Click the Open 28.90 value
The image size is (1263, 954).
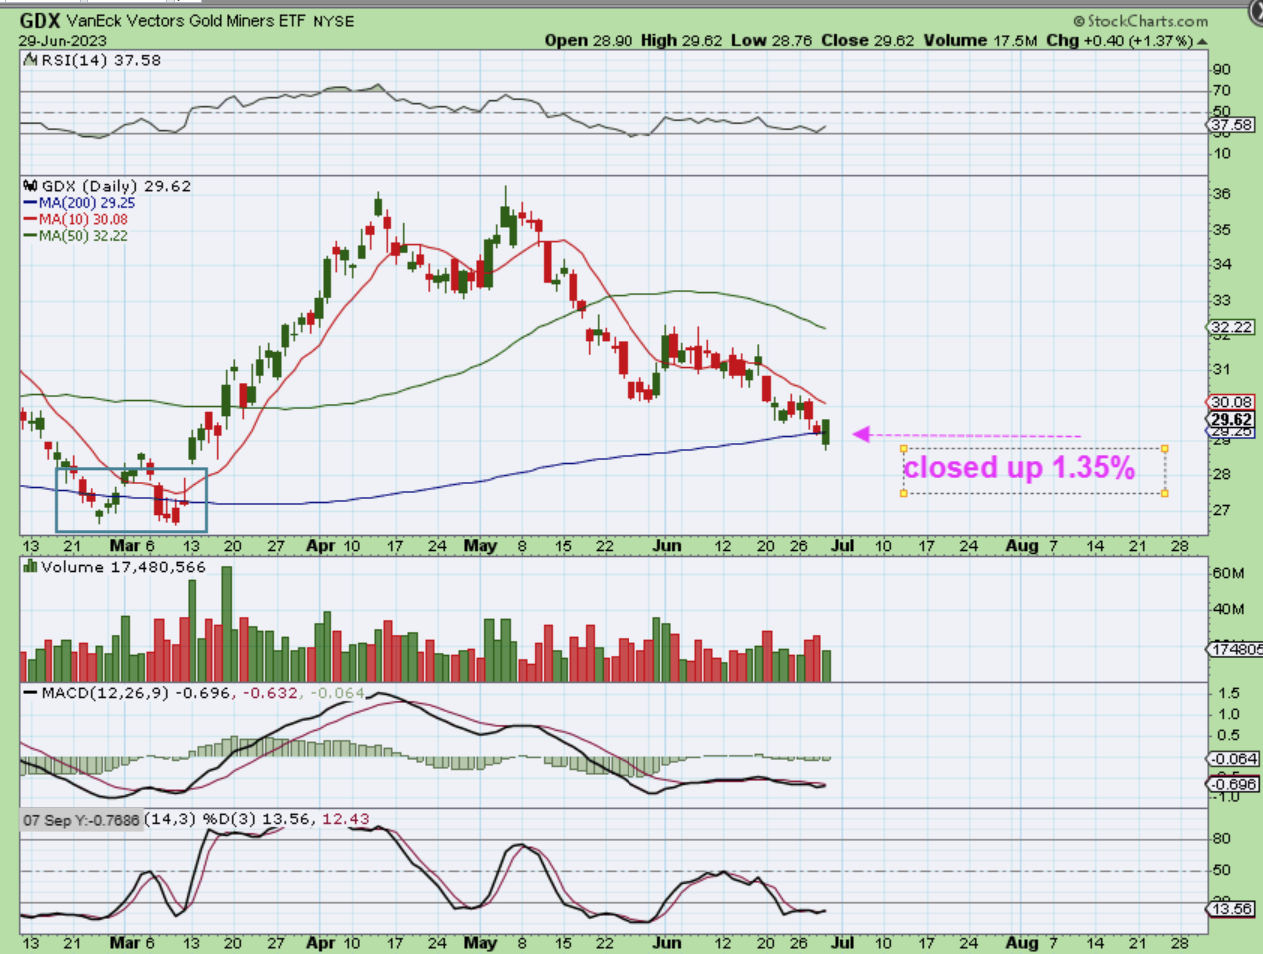pos(588,40)
